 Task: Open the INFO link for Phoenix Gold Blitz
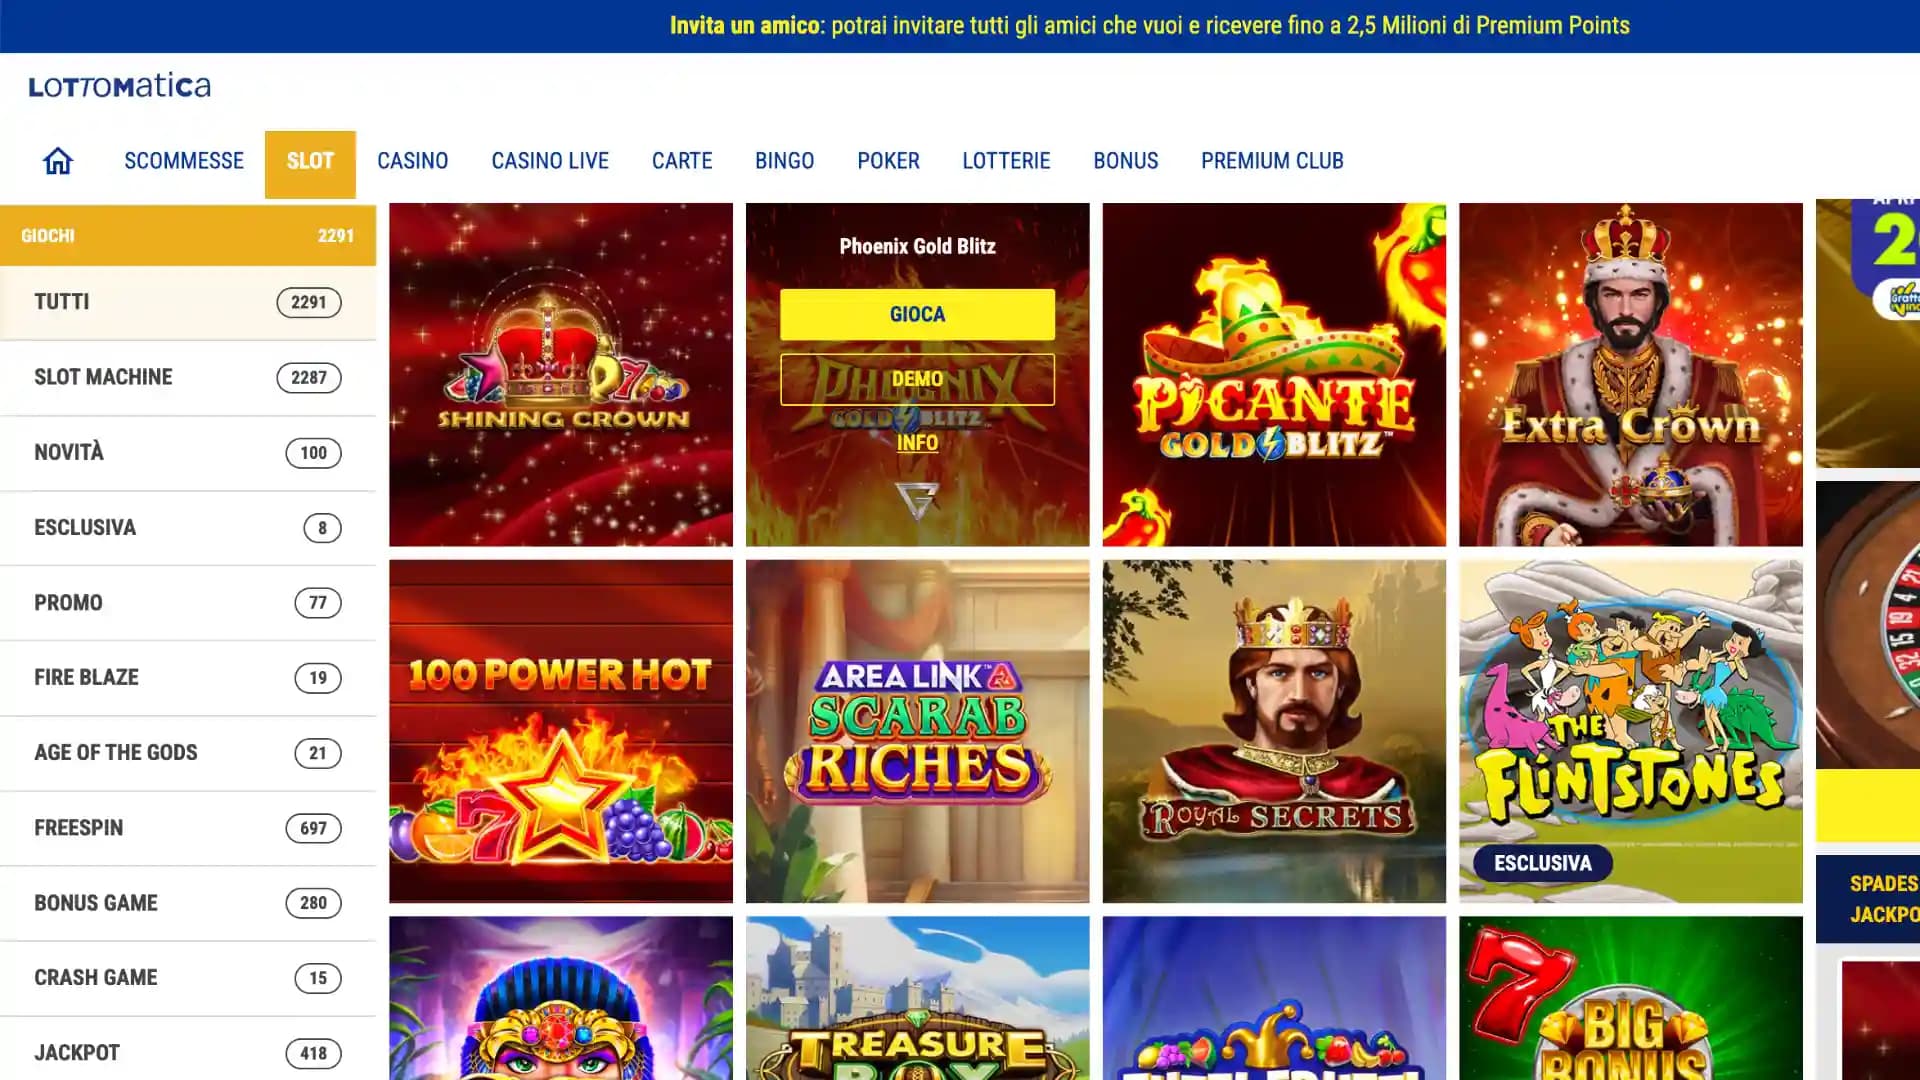pyautogui.click(x=917, y=442)
